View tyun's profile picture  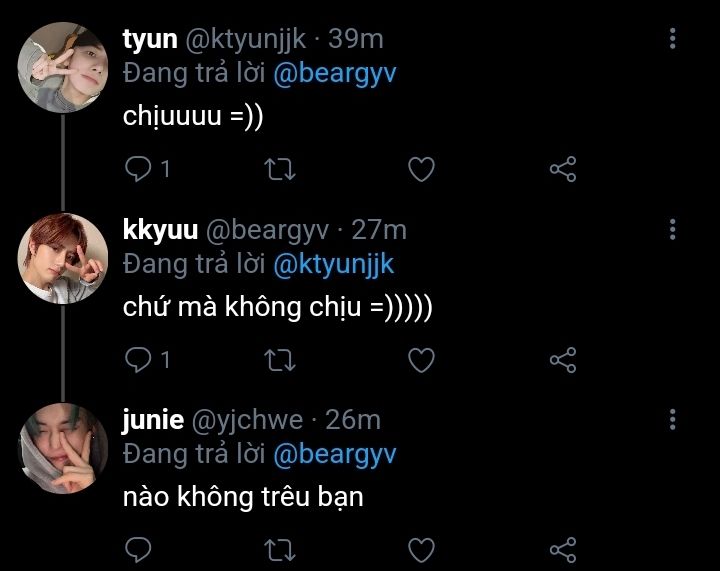tap(63, 67)
